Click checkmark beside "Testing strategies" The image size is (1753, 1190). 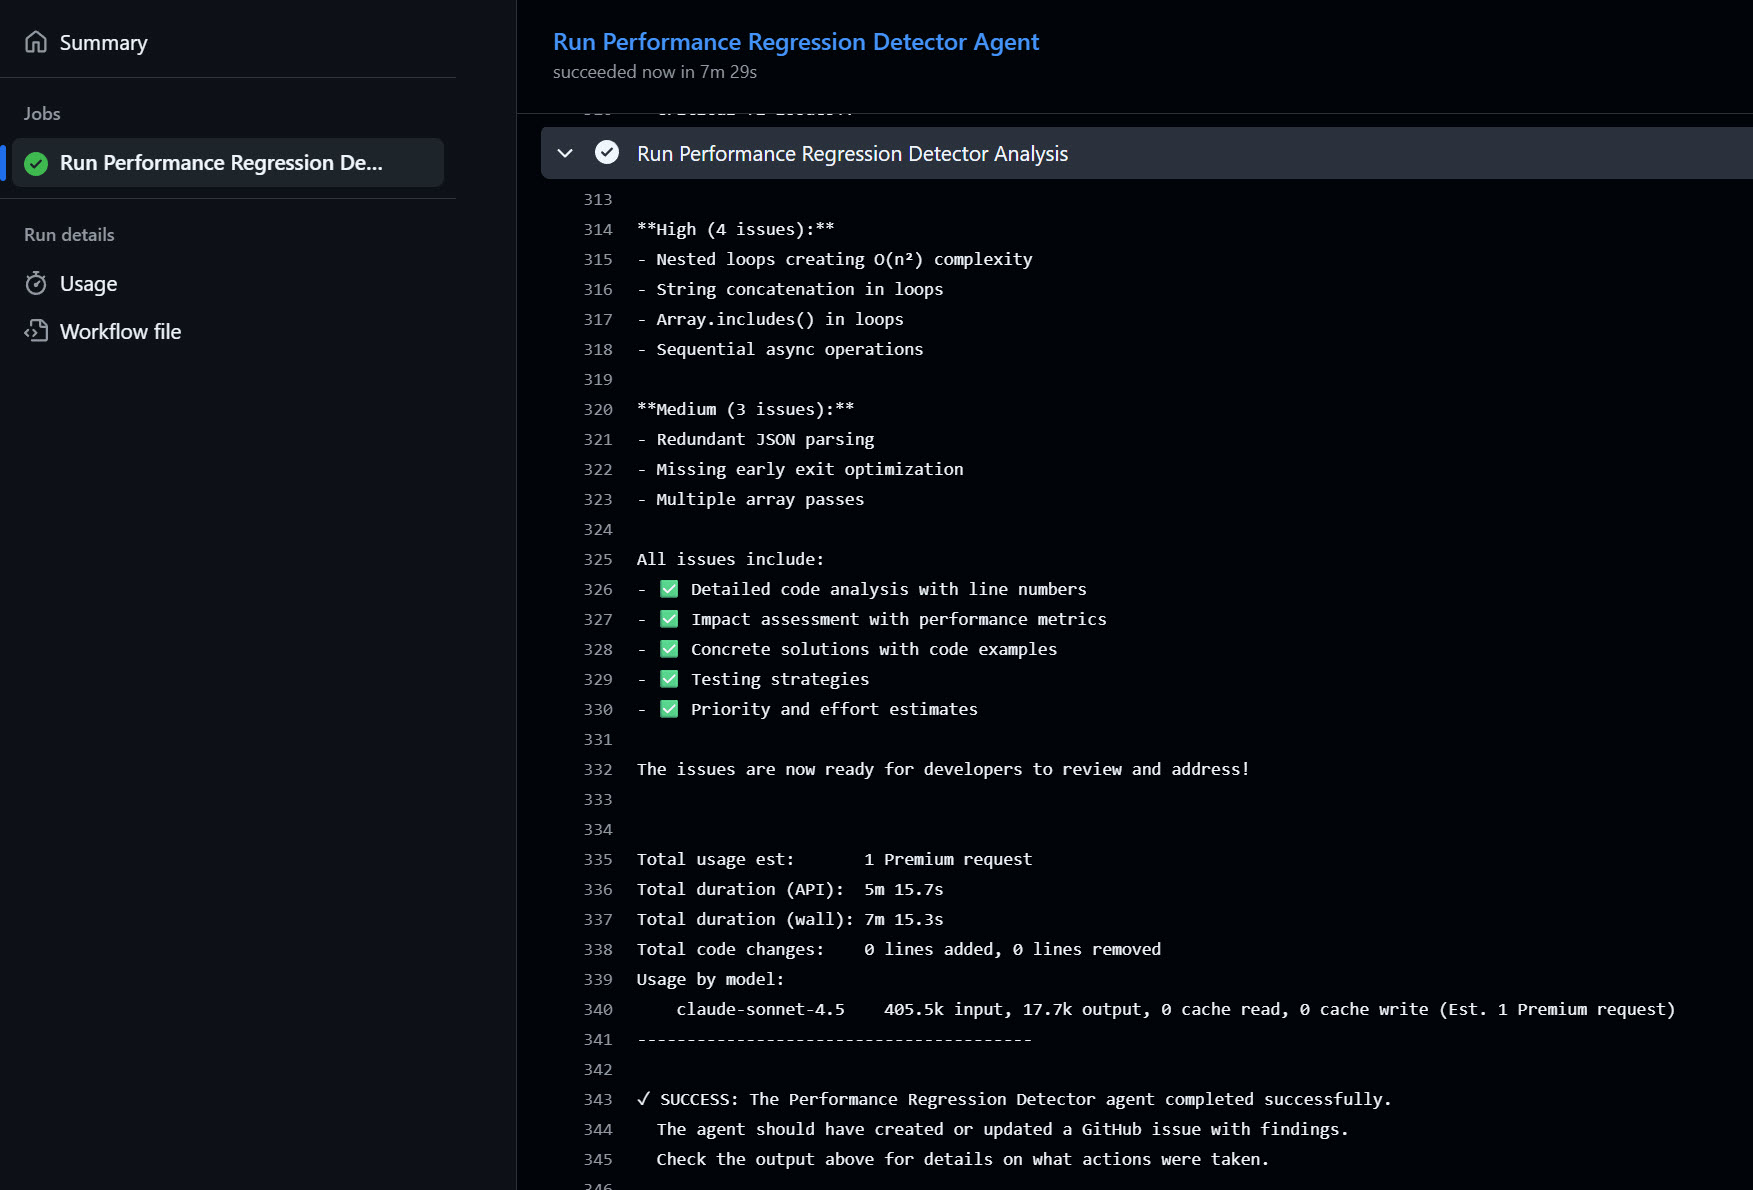click(x=668, y=678)
